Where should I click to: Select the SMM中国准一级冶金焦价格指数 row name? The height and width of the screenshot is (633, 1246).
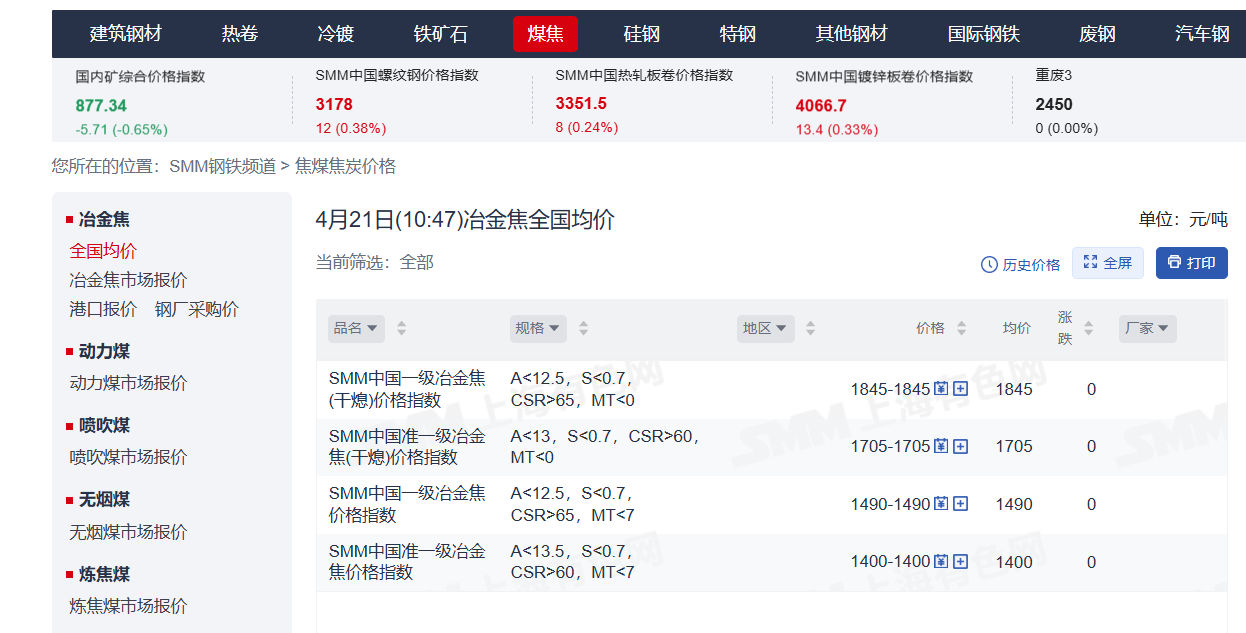(407, 562)
